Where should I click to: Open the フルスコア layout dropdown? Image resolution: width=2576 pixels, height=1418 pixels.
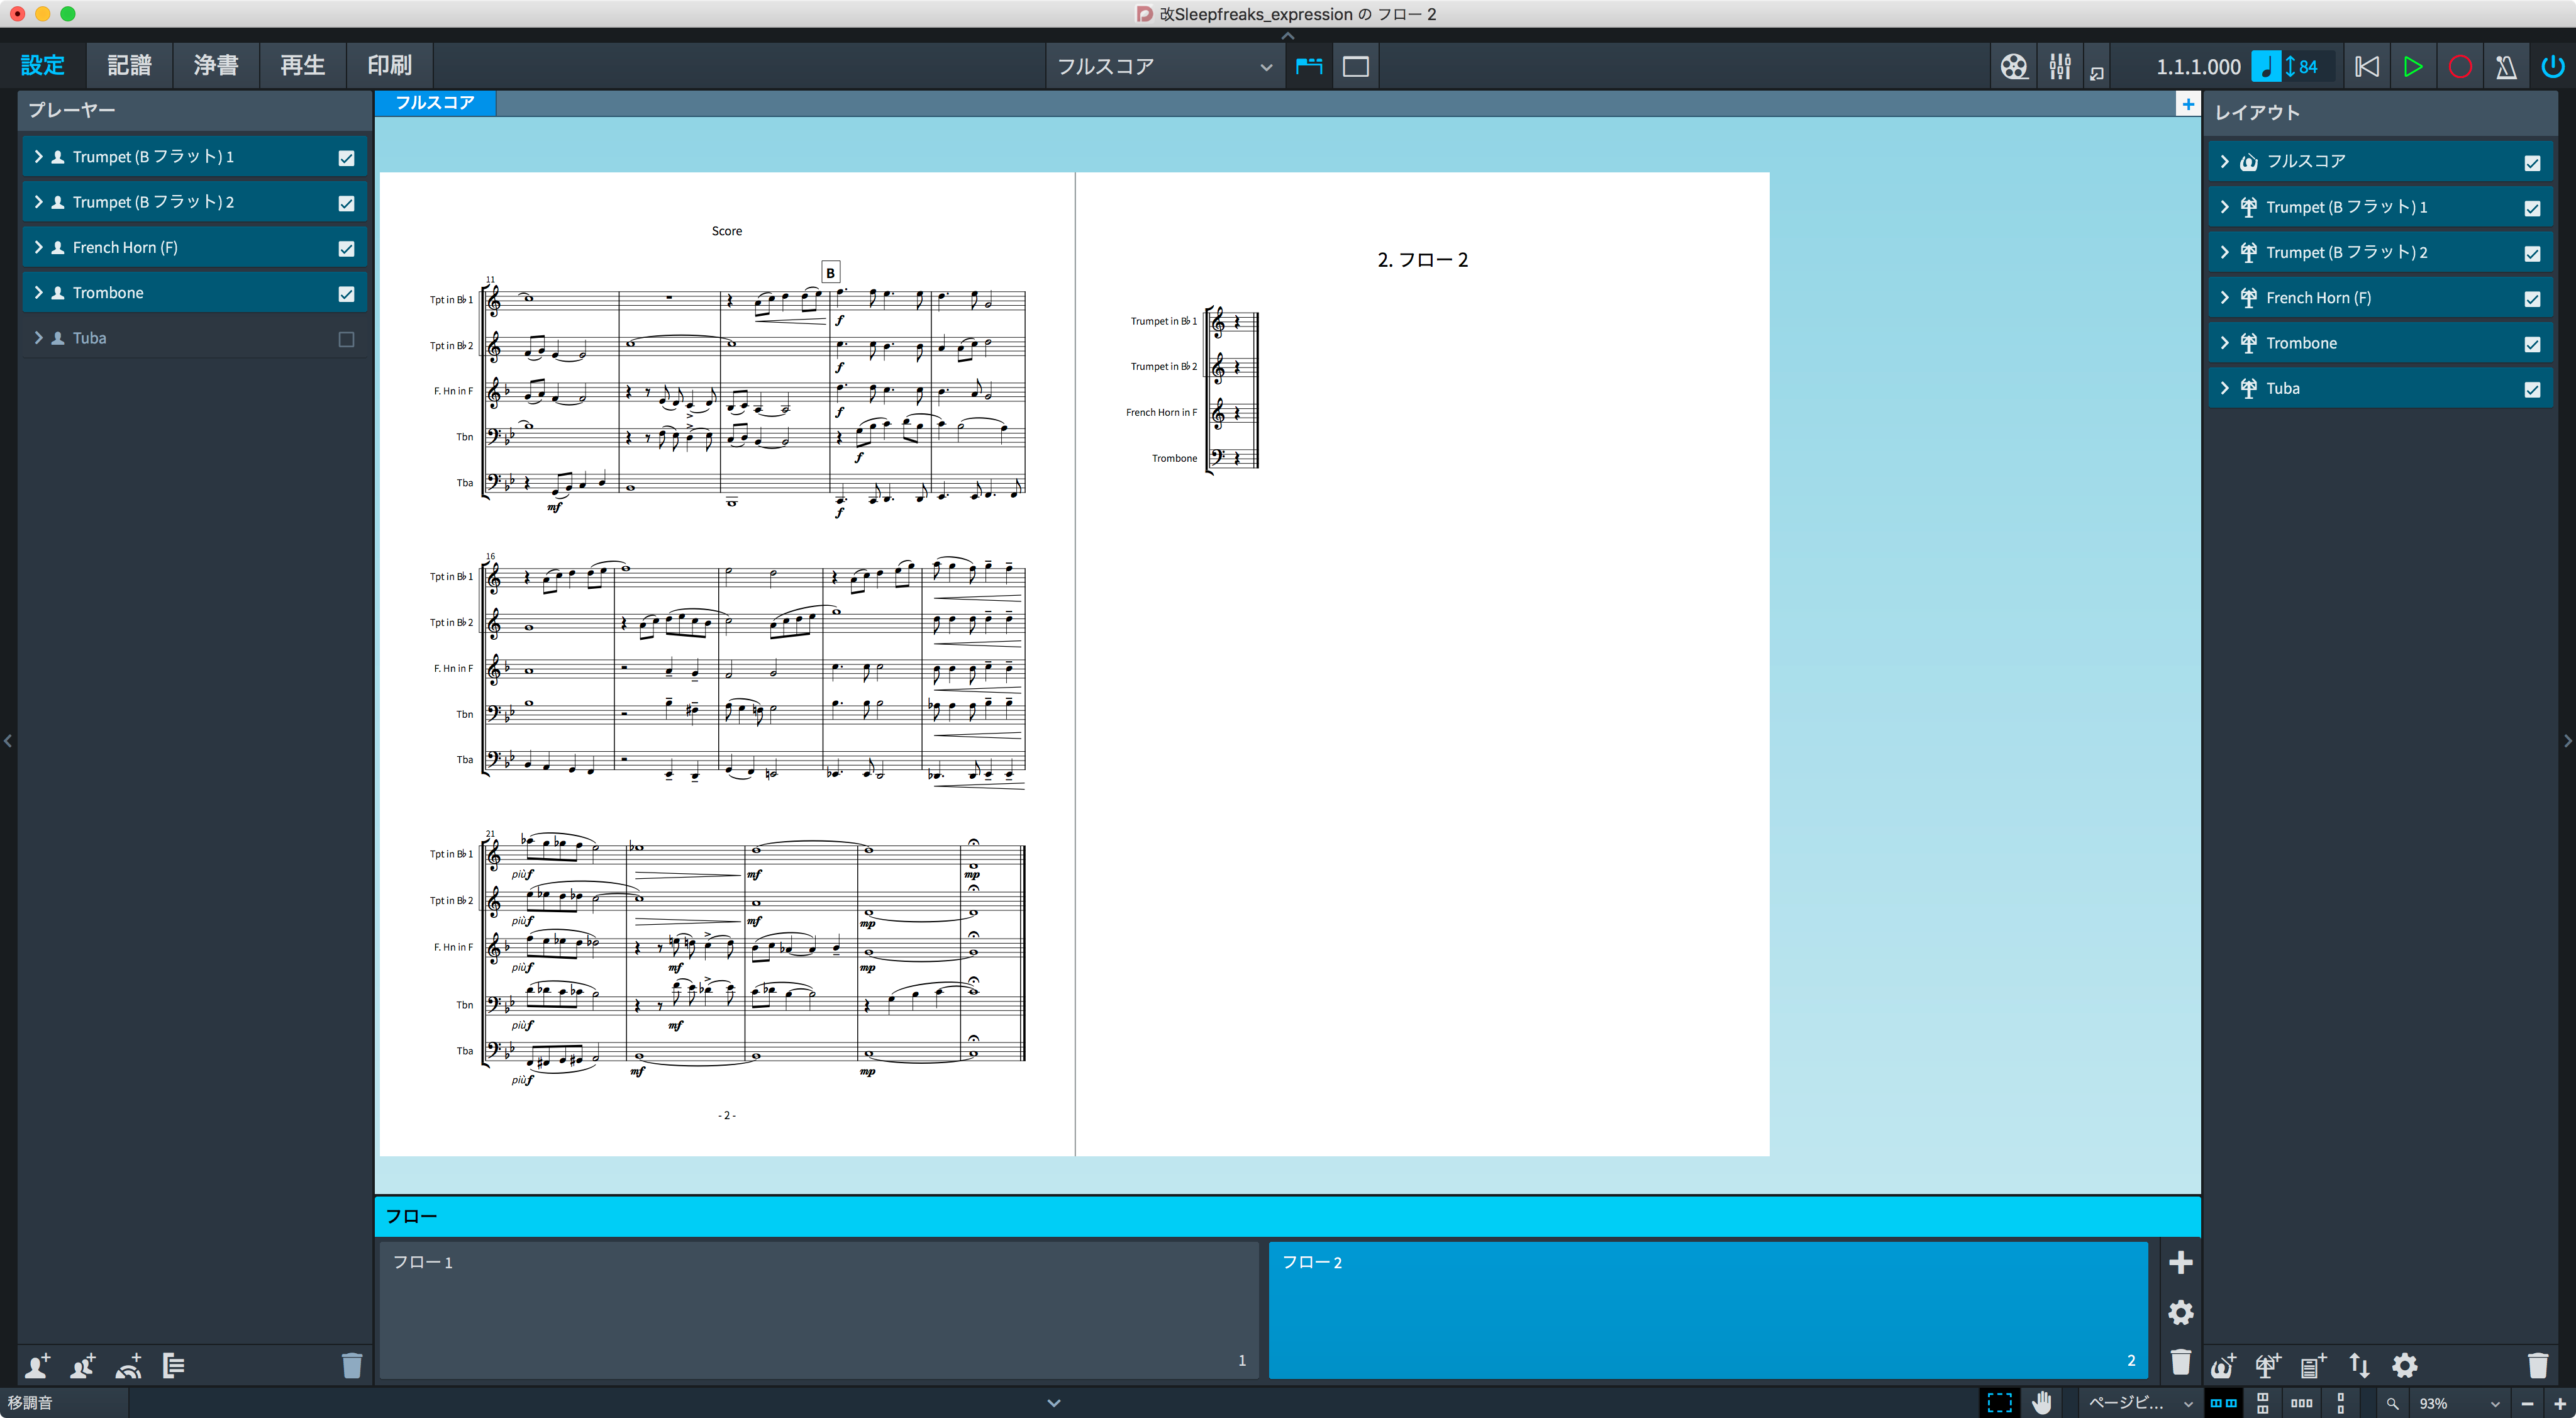(1164, 67)
